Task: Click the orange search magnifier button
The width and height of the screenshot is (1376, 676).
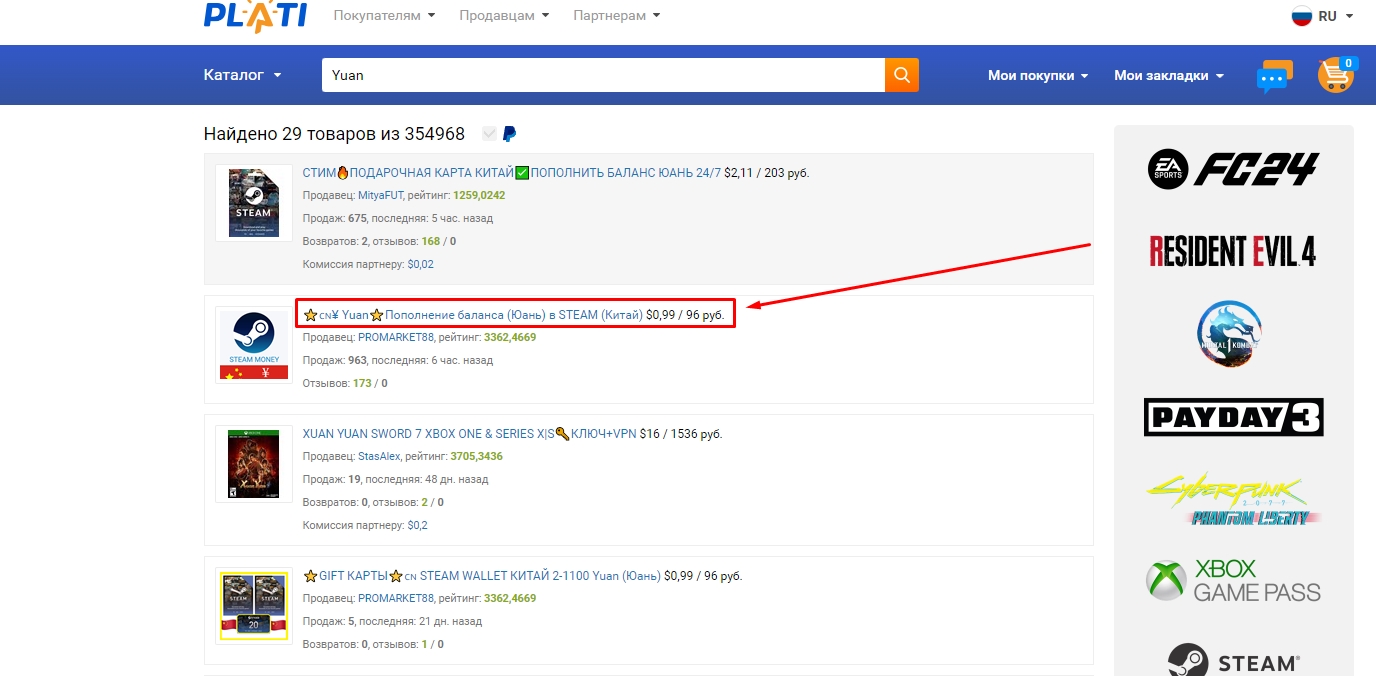Action: point(902,75)
